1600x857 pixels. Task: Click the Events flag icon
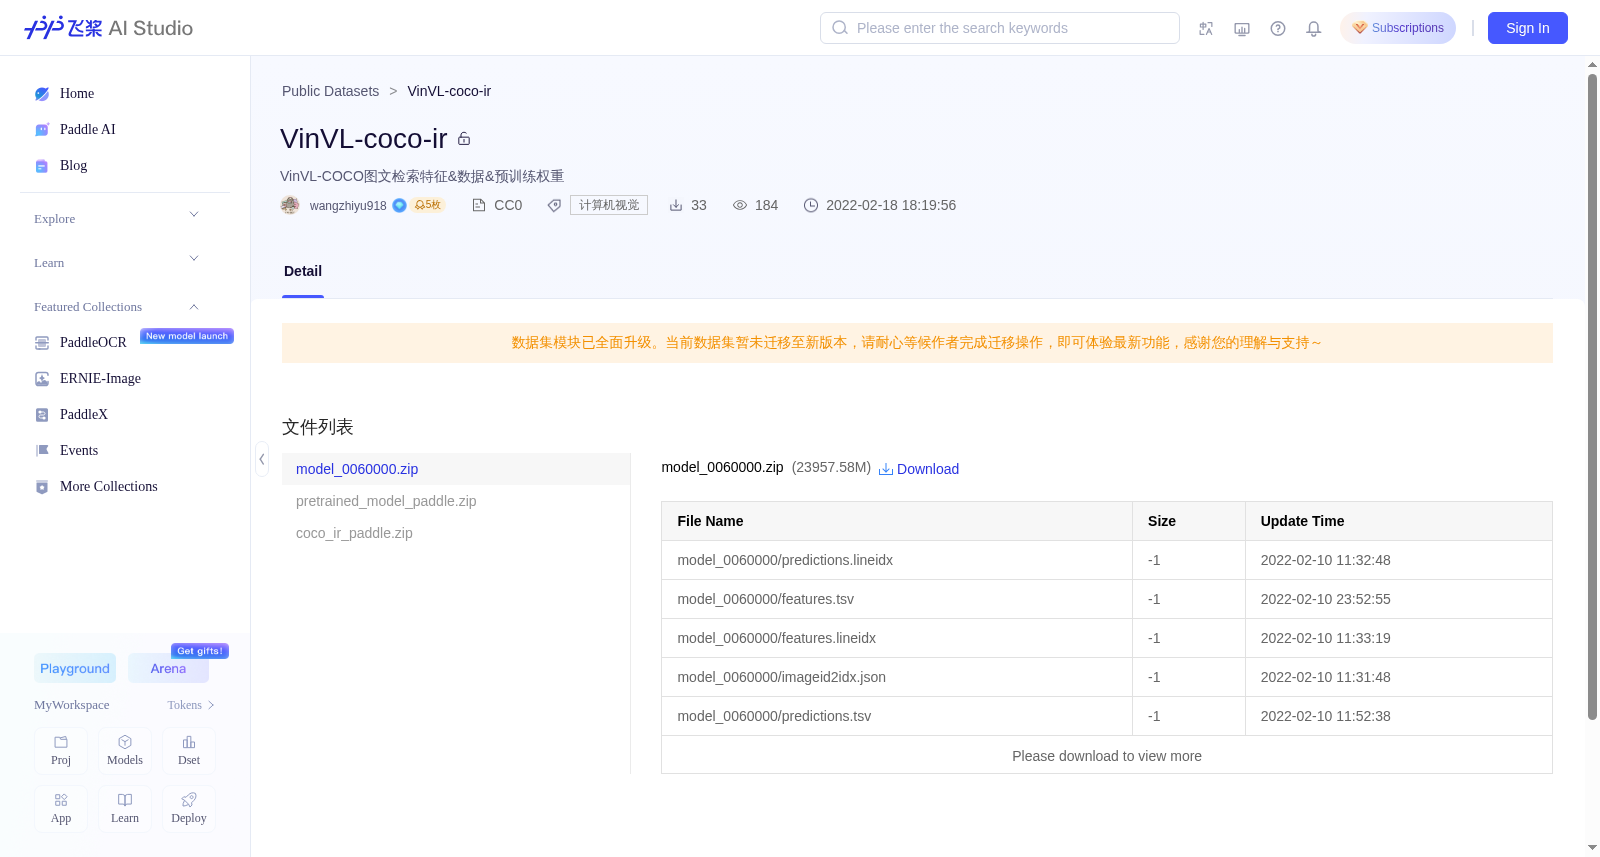42,451
